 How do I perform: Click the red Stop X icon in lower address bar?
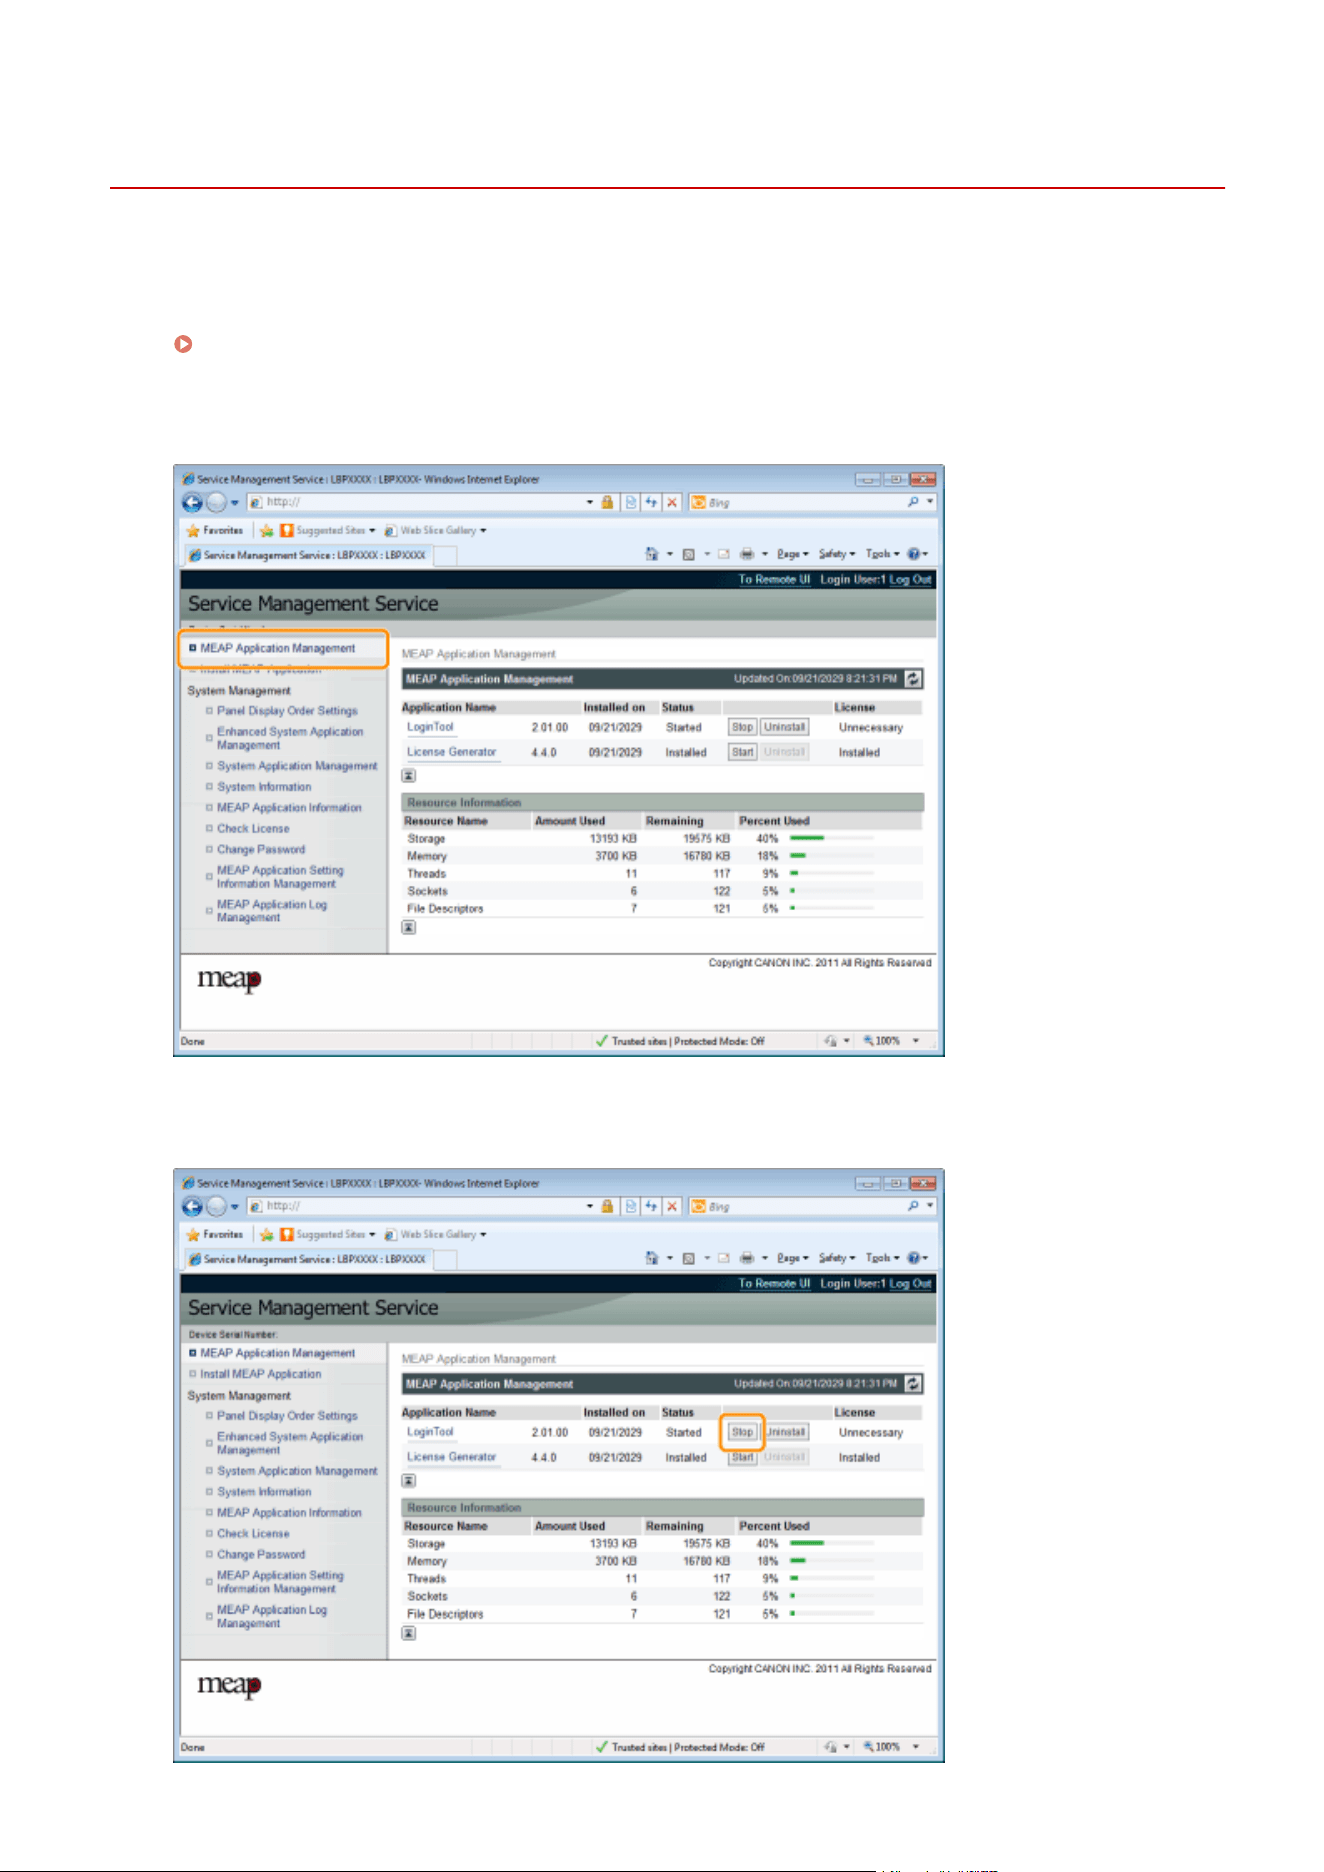pyautogui.click(x=672, y=1207)
